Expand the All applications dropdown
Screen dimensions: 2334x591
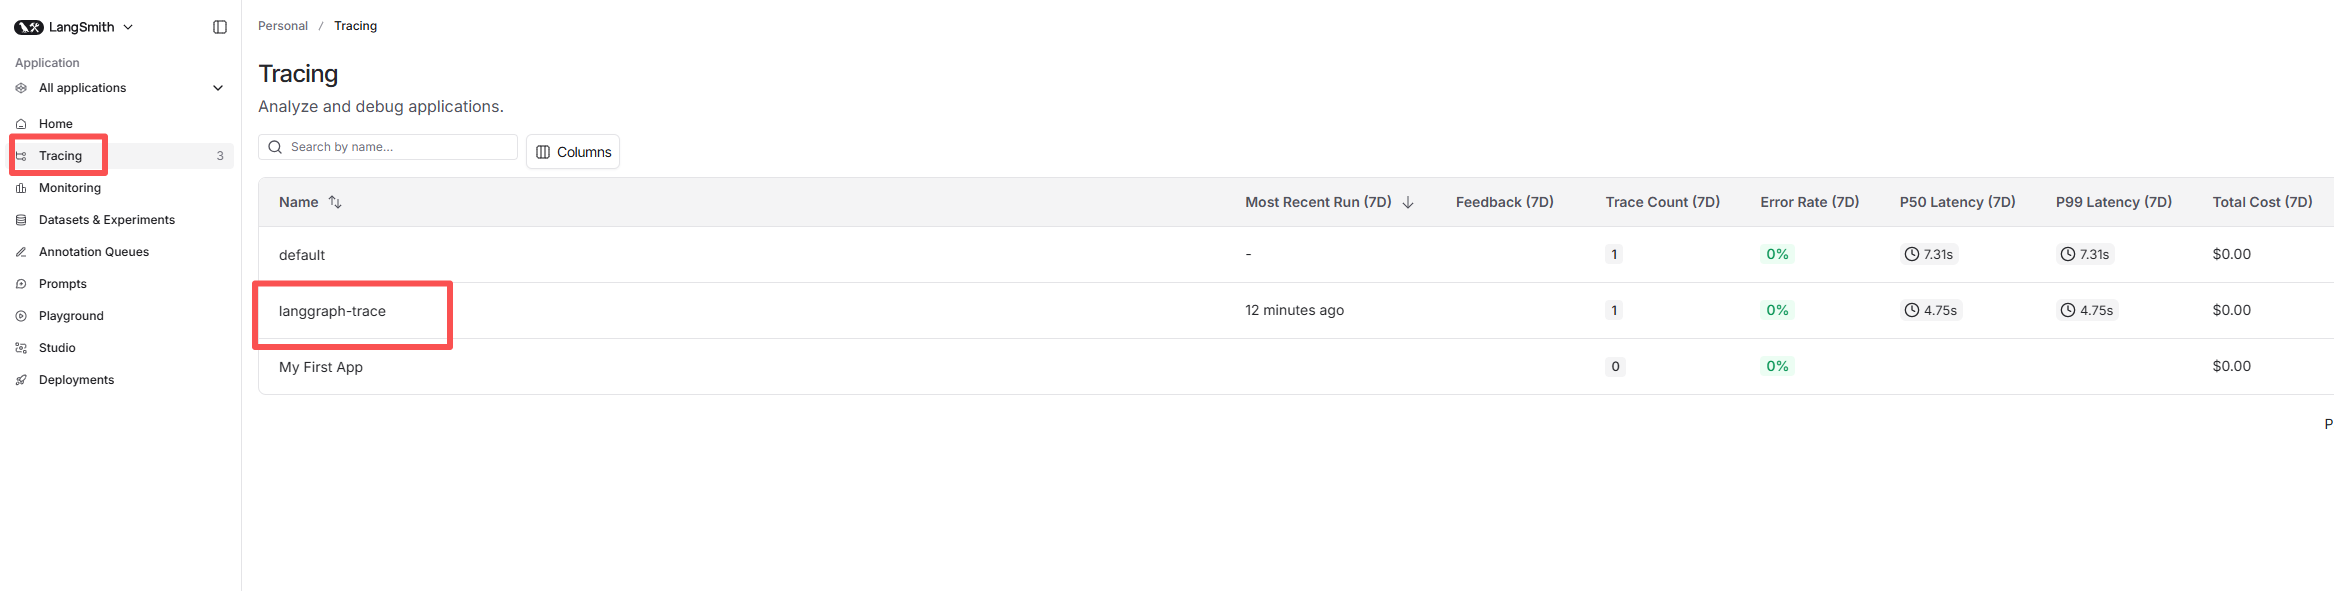pos(218,88)
